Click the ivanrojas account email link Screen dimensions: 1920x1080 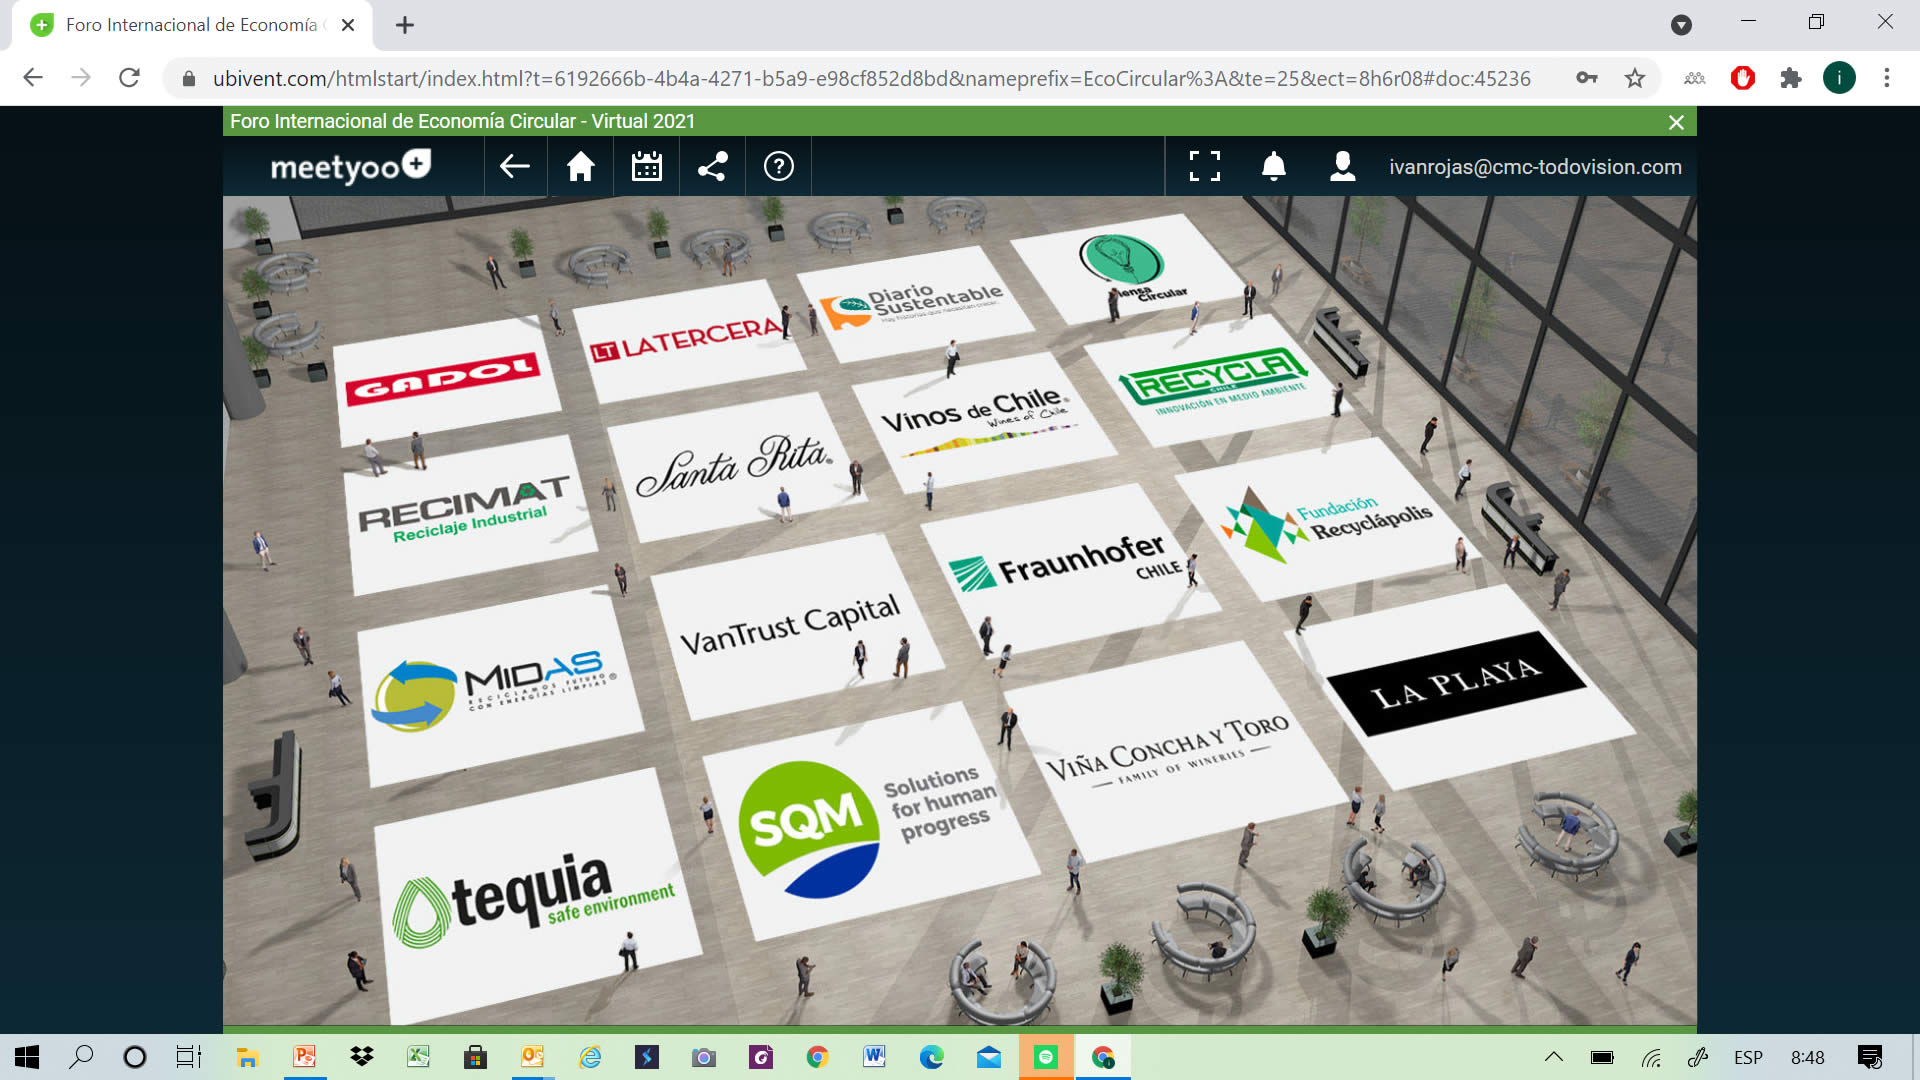click(1535, 167)
